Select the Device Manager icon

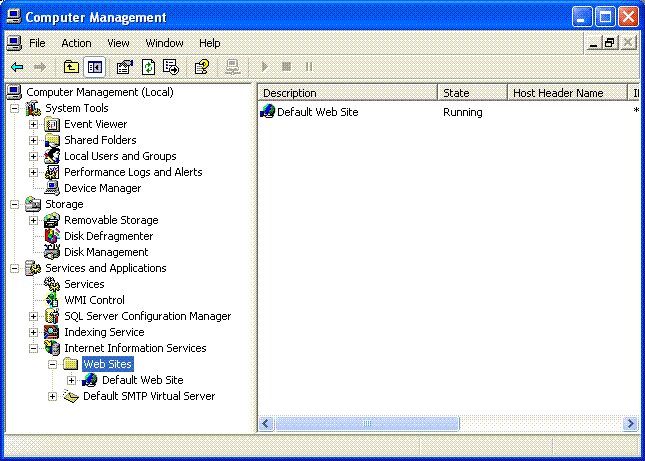(x=52, y=188)
